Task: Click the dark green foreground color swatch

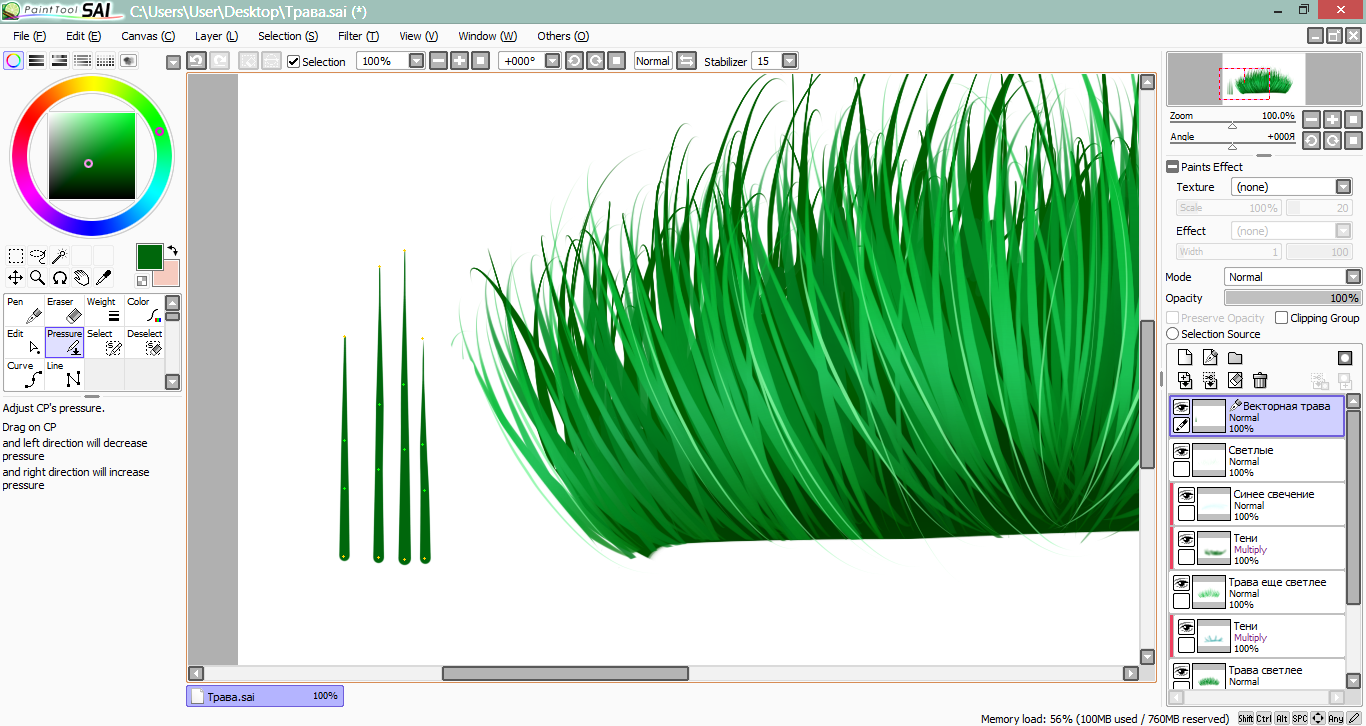Action: click(x=149, y=256)
